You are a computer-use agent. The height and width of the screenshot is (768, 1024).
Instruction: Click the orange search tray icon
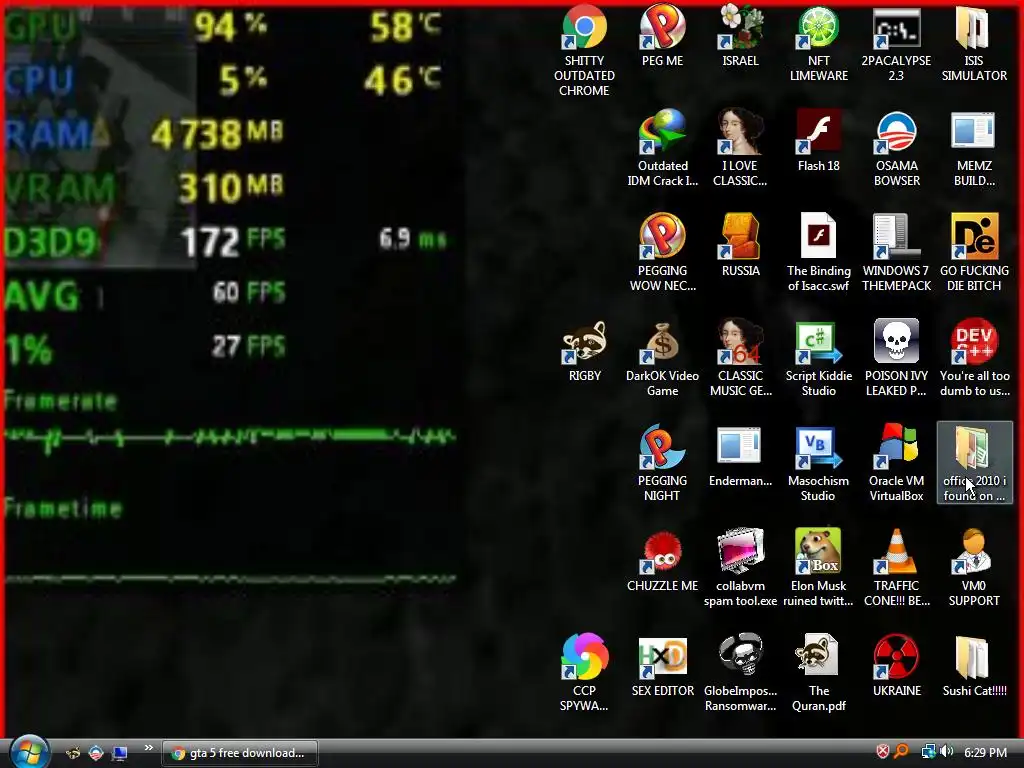(901, 752)
